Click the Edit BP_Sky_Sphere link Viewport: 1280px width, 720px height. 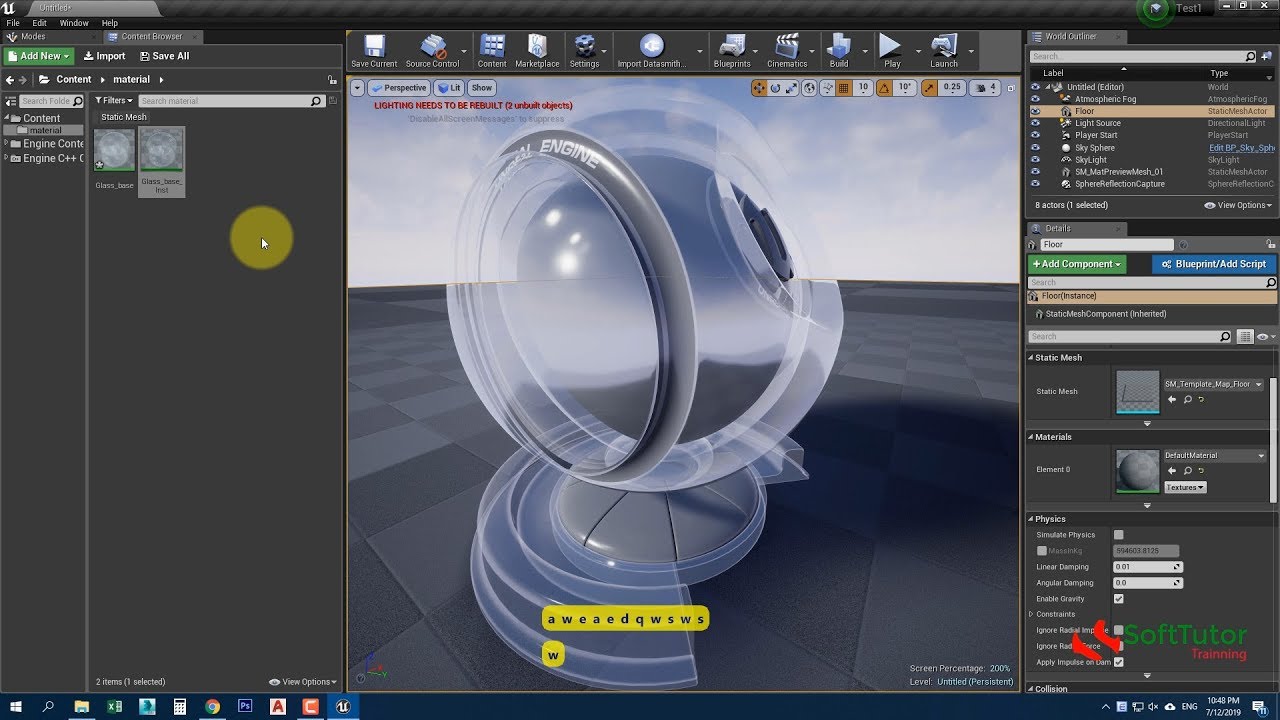pyautogui.click(x=1242, y=148)
